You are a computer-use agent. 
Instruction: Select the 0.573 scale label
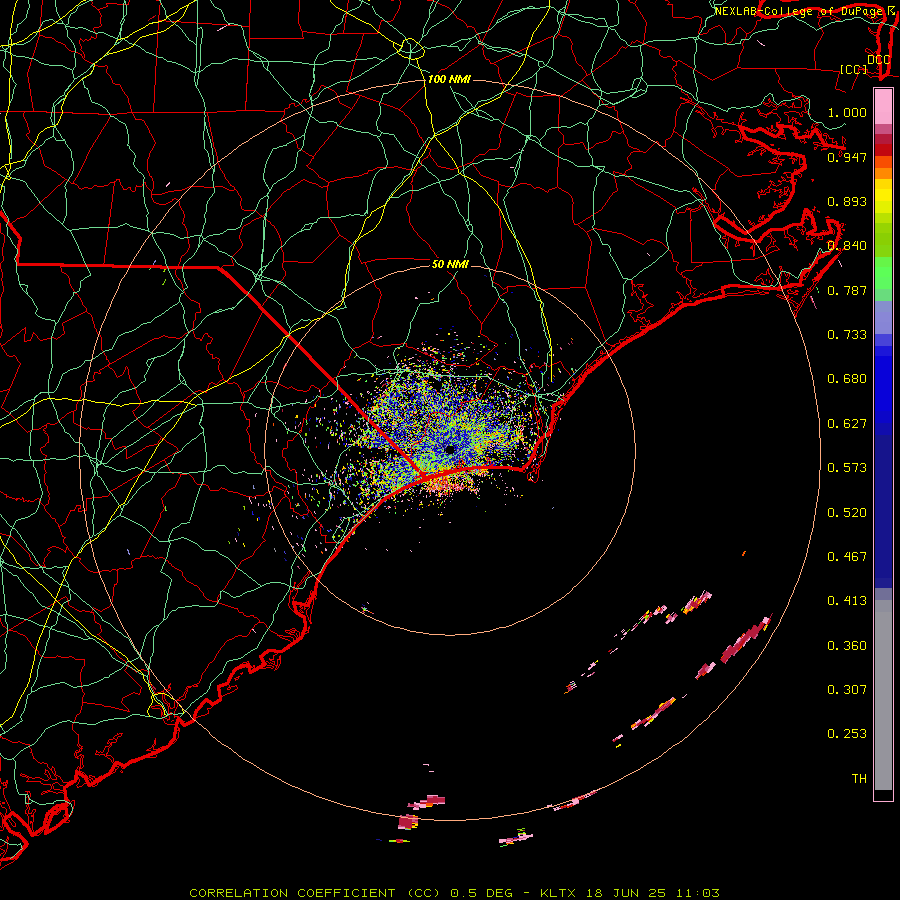847,467
